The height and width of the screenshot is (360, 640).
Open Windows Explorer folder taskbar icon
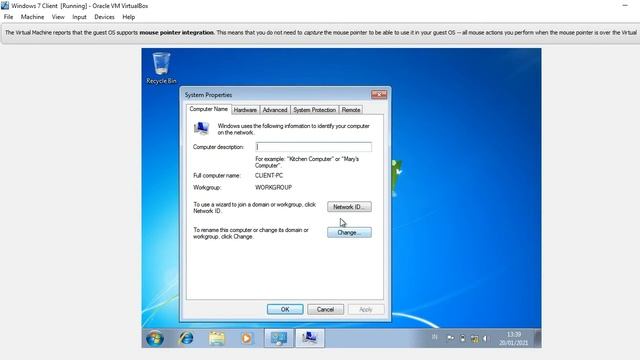click(x=217, y=338)
